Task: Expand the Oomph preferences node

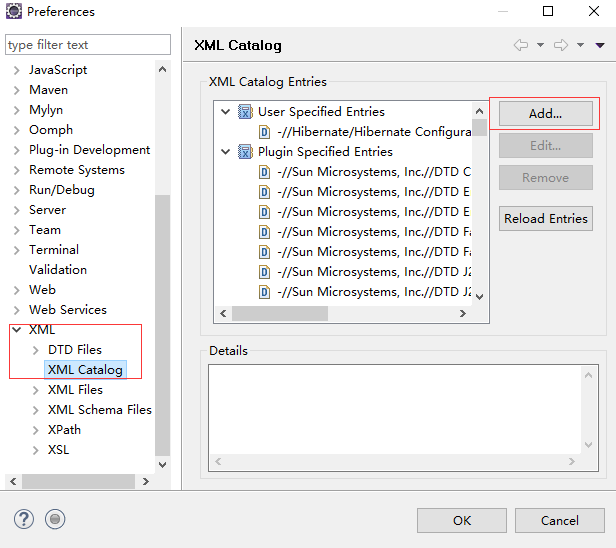Action: (16, 130)
